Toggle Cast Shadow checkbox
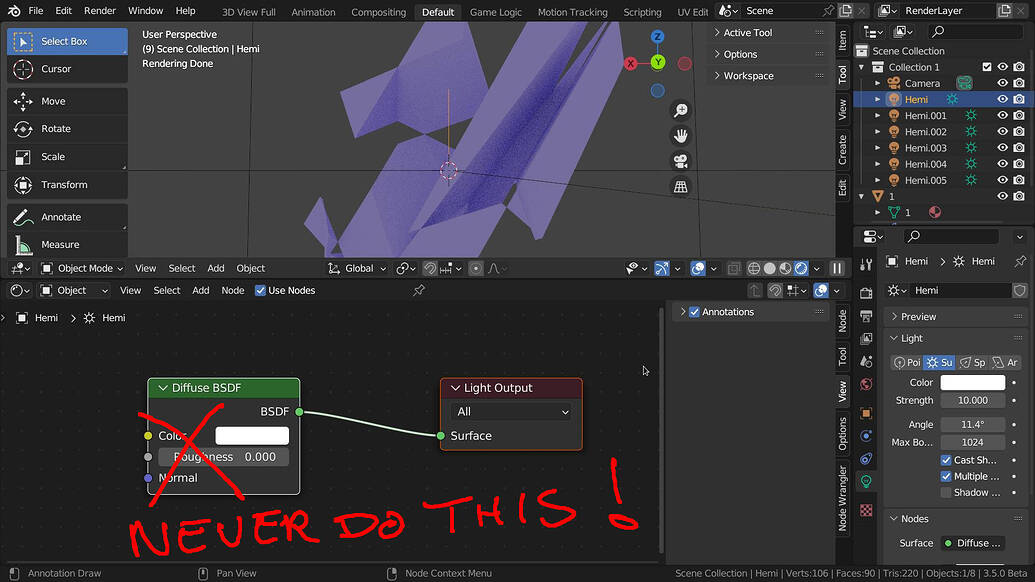Screen dimensions: 1035x582 946,460
